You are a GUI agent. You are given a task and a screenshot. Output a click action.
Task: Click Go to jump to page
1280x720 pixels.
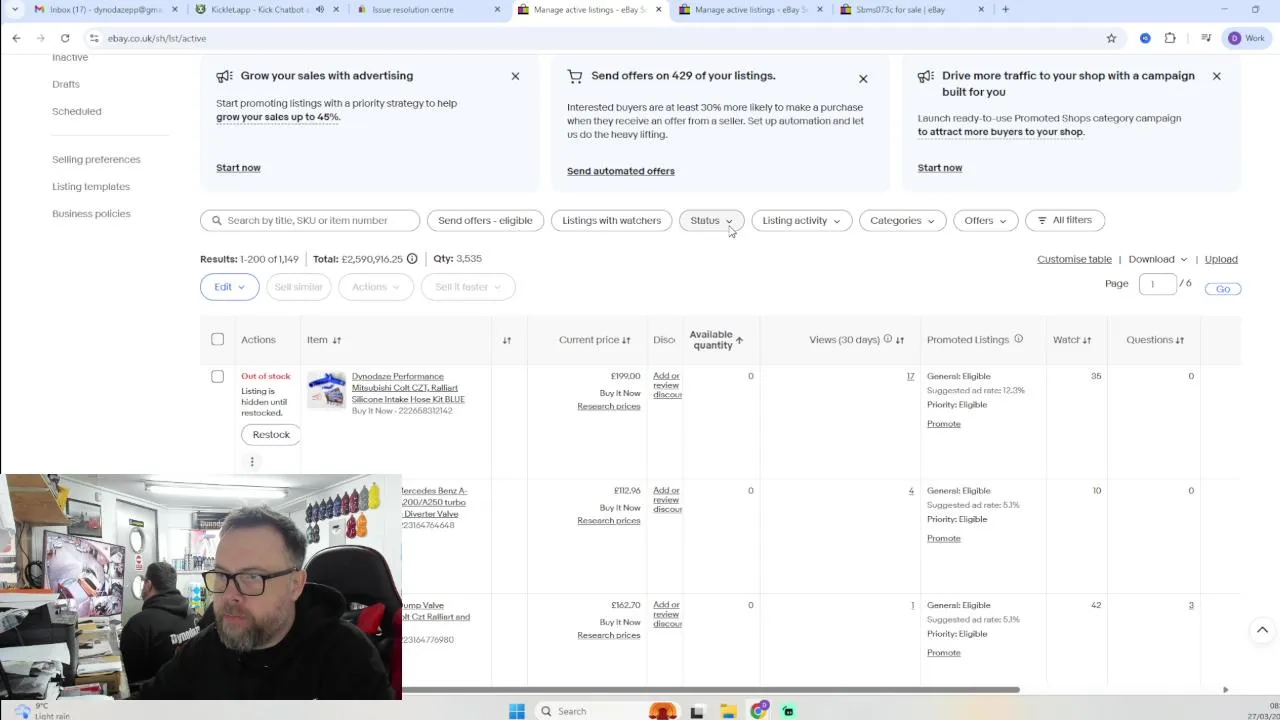[1223, 289]
